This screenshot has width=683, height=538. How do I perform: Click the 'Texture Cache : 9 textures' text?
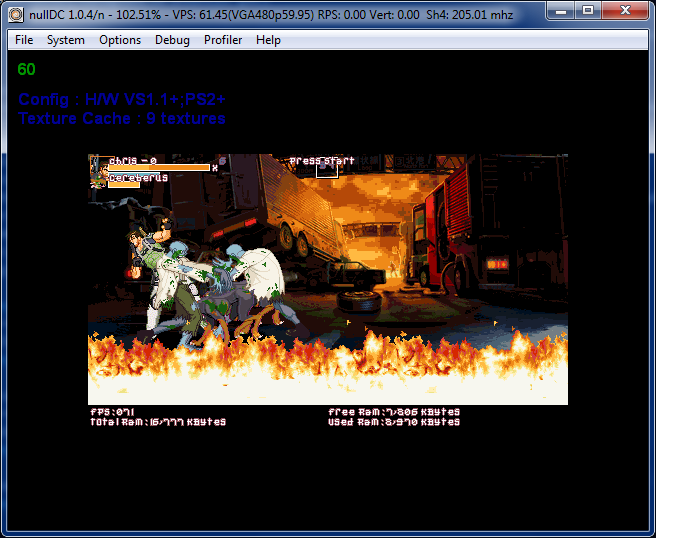[x=122, y=118]
